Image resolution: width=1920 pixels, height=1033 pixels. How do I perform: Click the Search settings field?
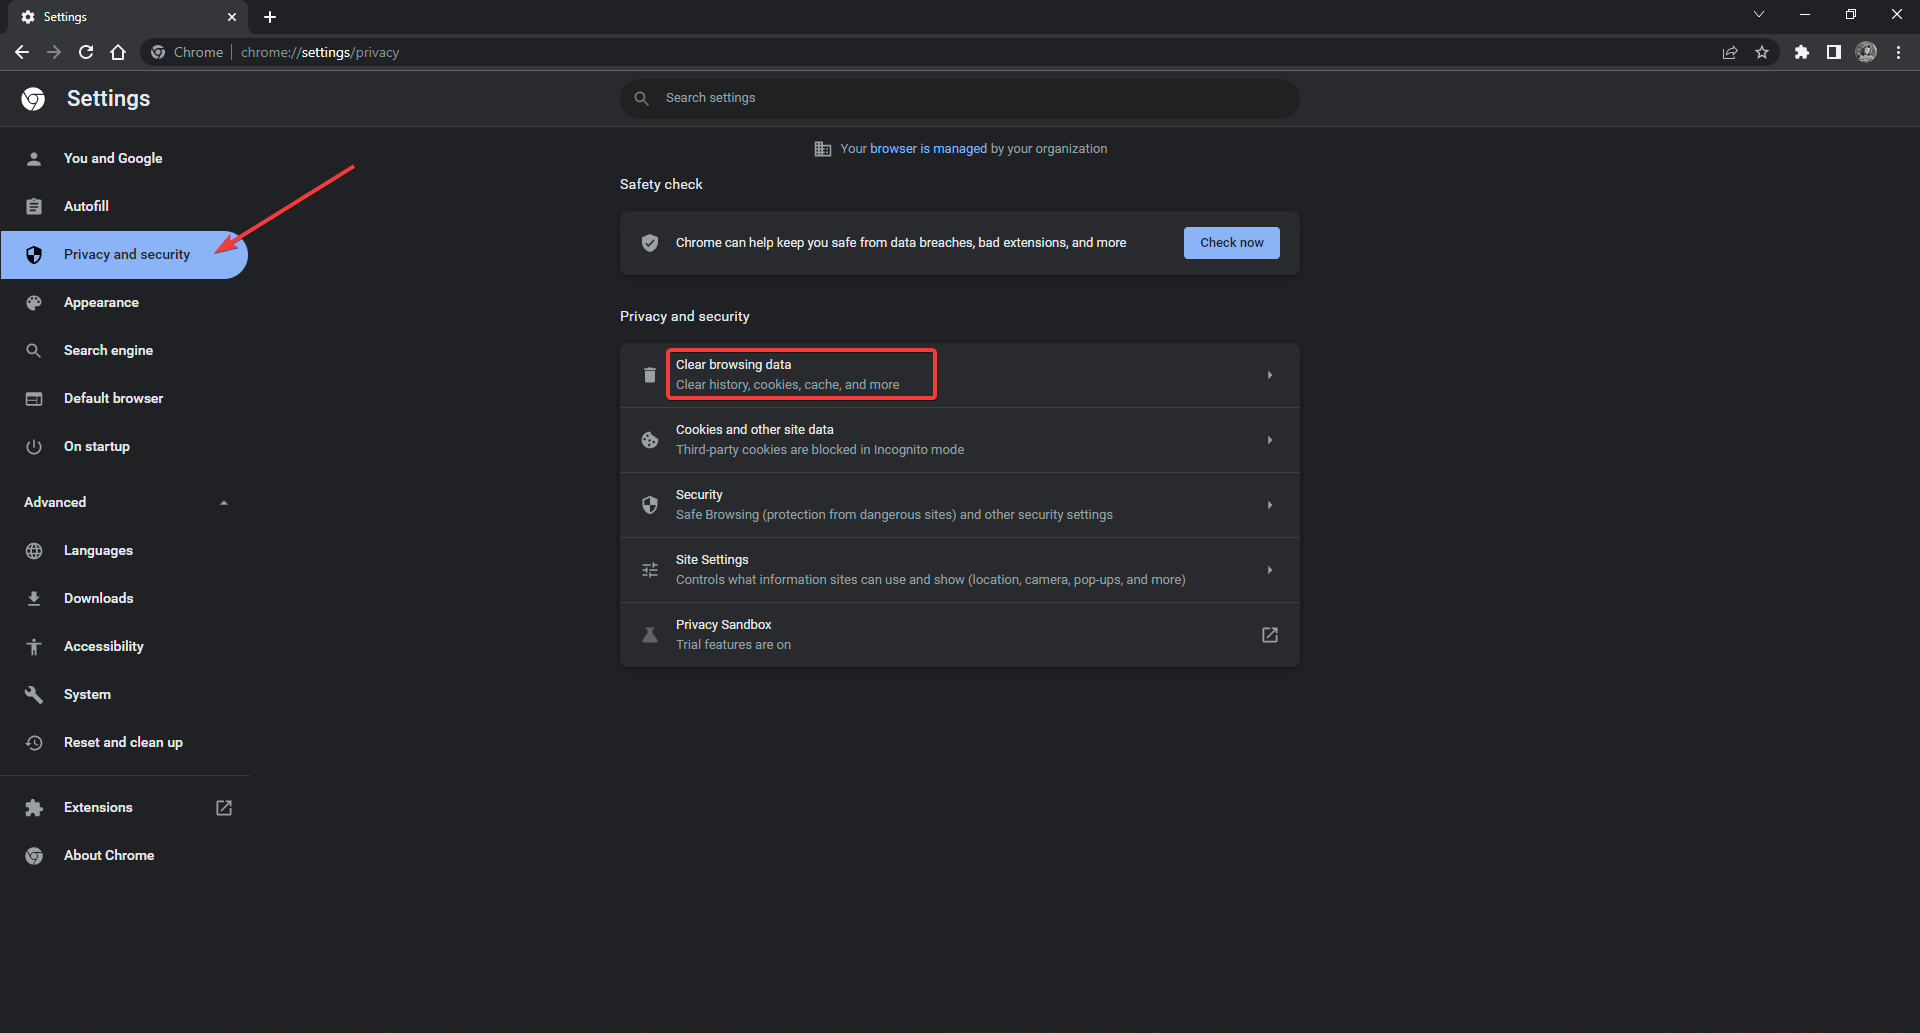(x=960, y=98)
